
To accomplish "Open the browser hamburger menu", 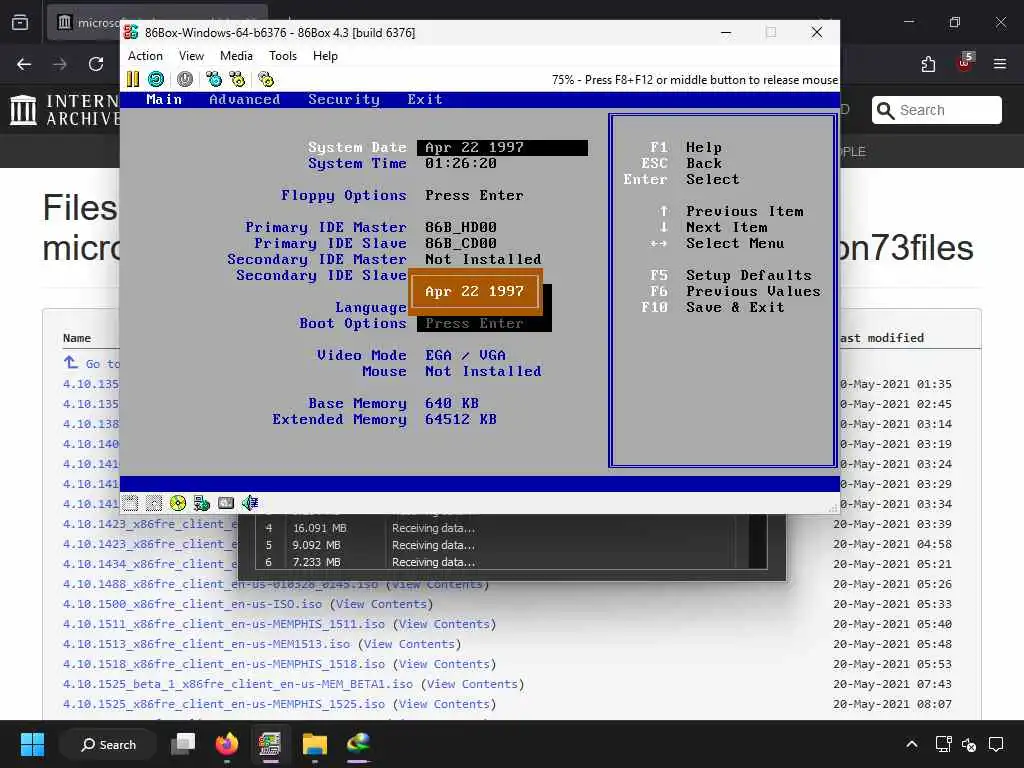I will click(x=1000, y=64).
